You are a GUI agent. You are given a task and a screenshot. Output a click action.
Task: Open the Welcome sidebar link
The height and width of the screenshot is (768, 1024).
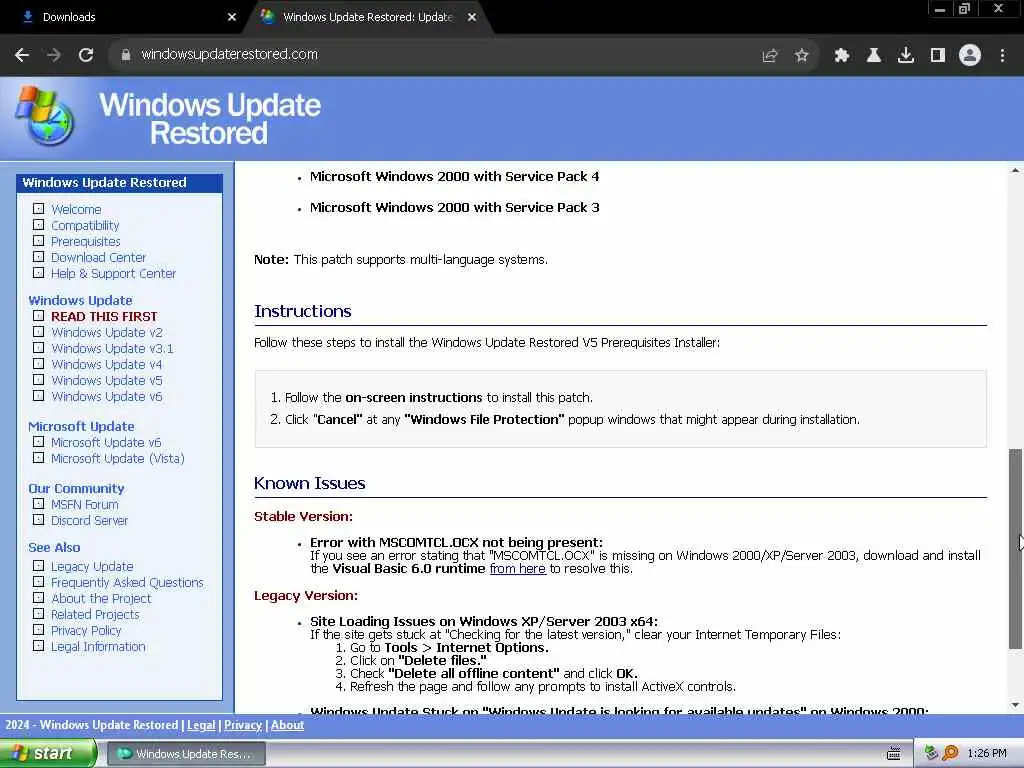[76, 210]
